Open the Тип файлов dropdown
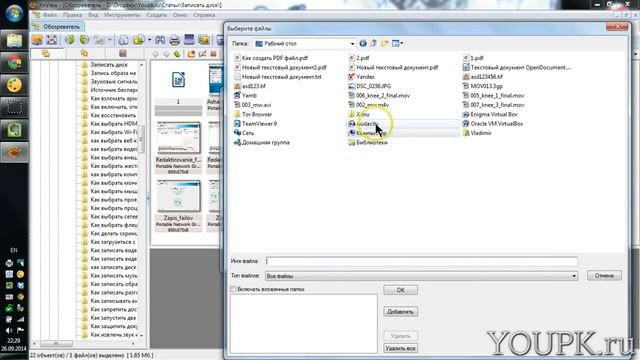This screenshot has width=640, height=360. click(574, 276)
